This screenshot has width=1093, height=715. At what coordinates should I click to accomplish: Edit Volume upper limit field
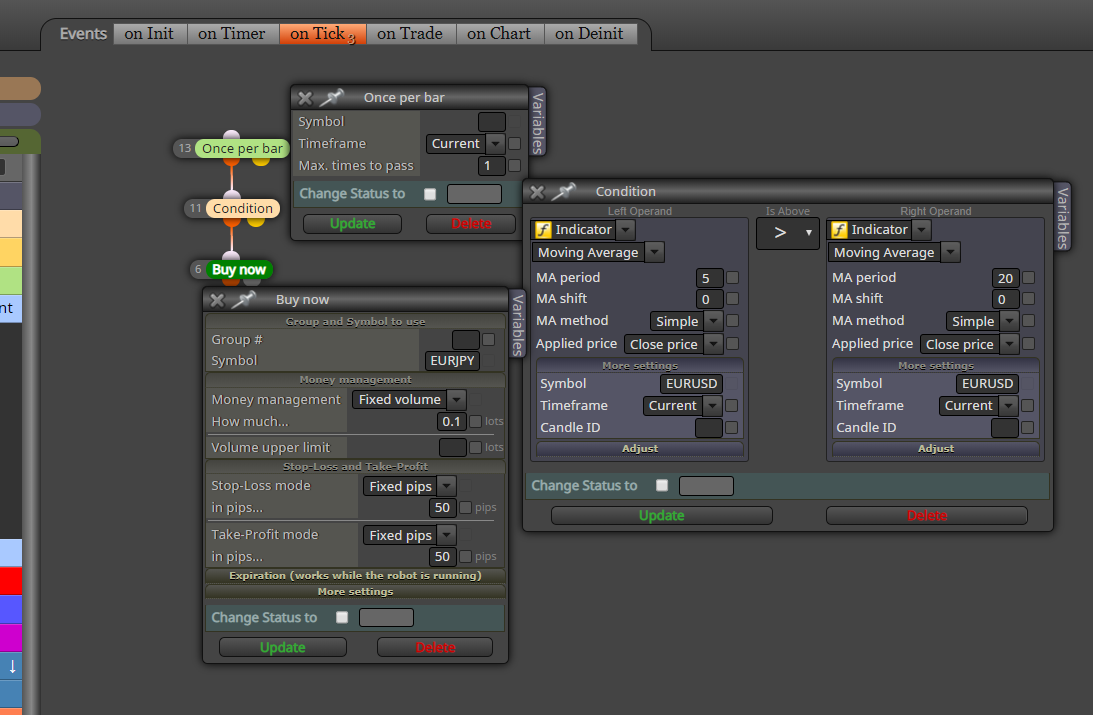coord(452,447)
